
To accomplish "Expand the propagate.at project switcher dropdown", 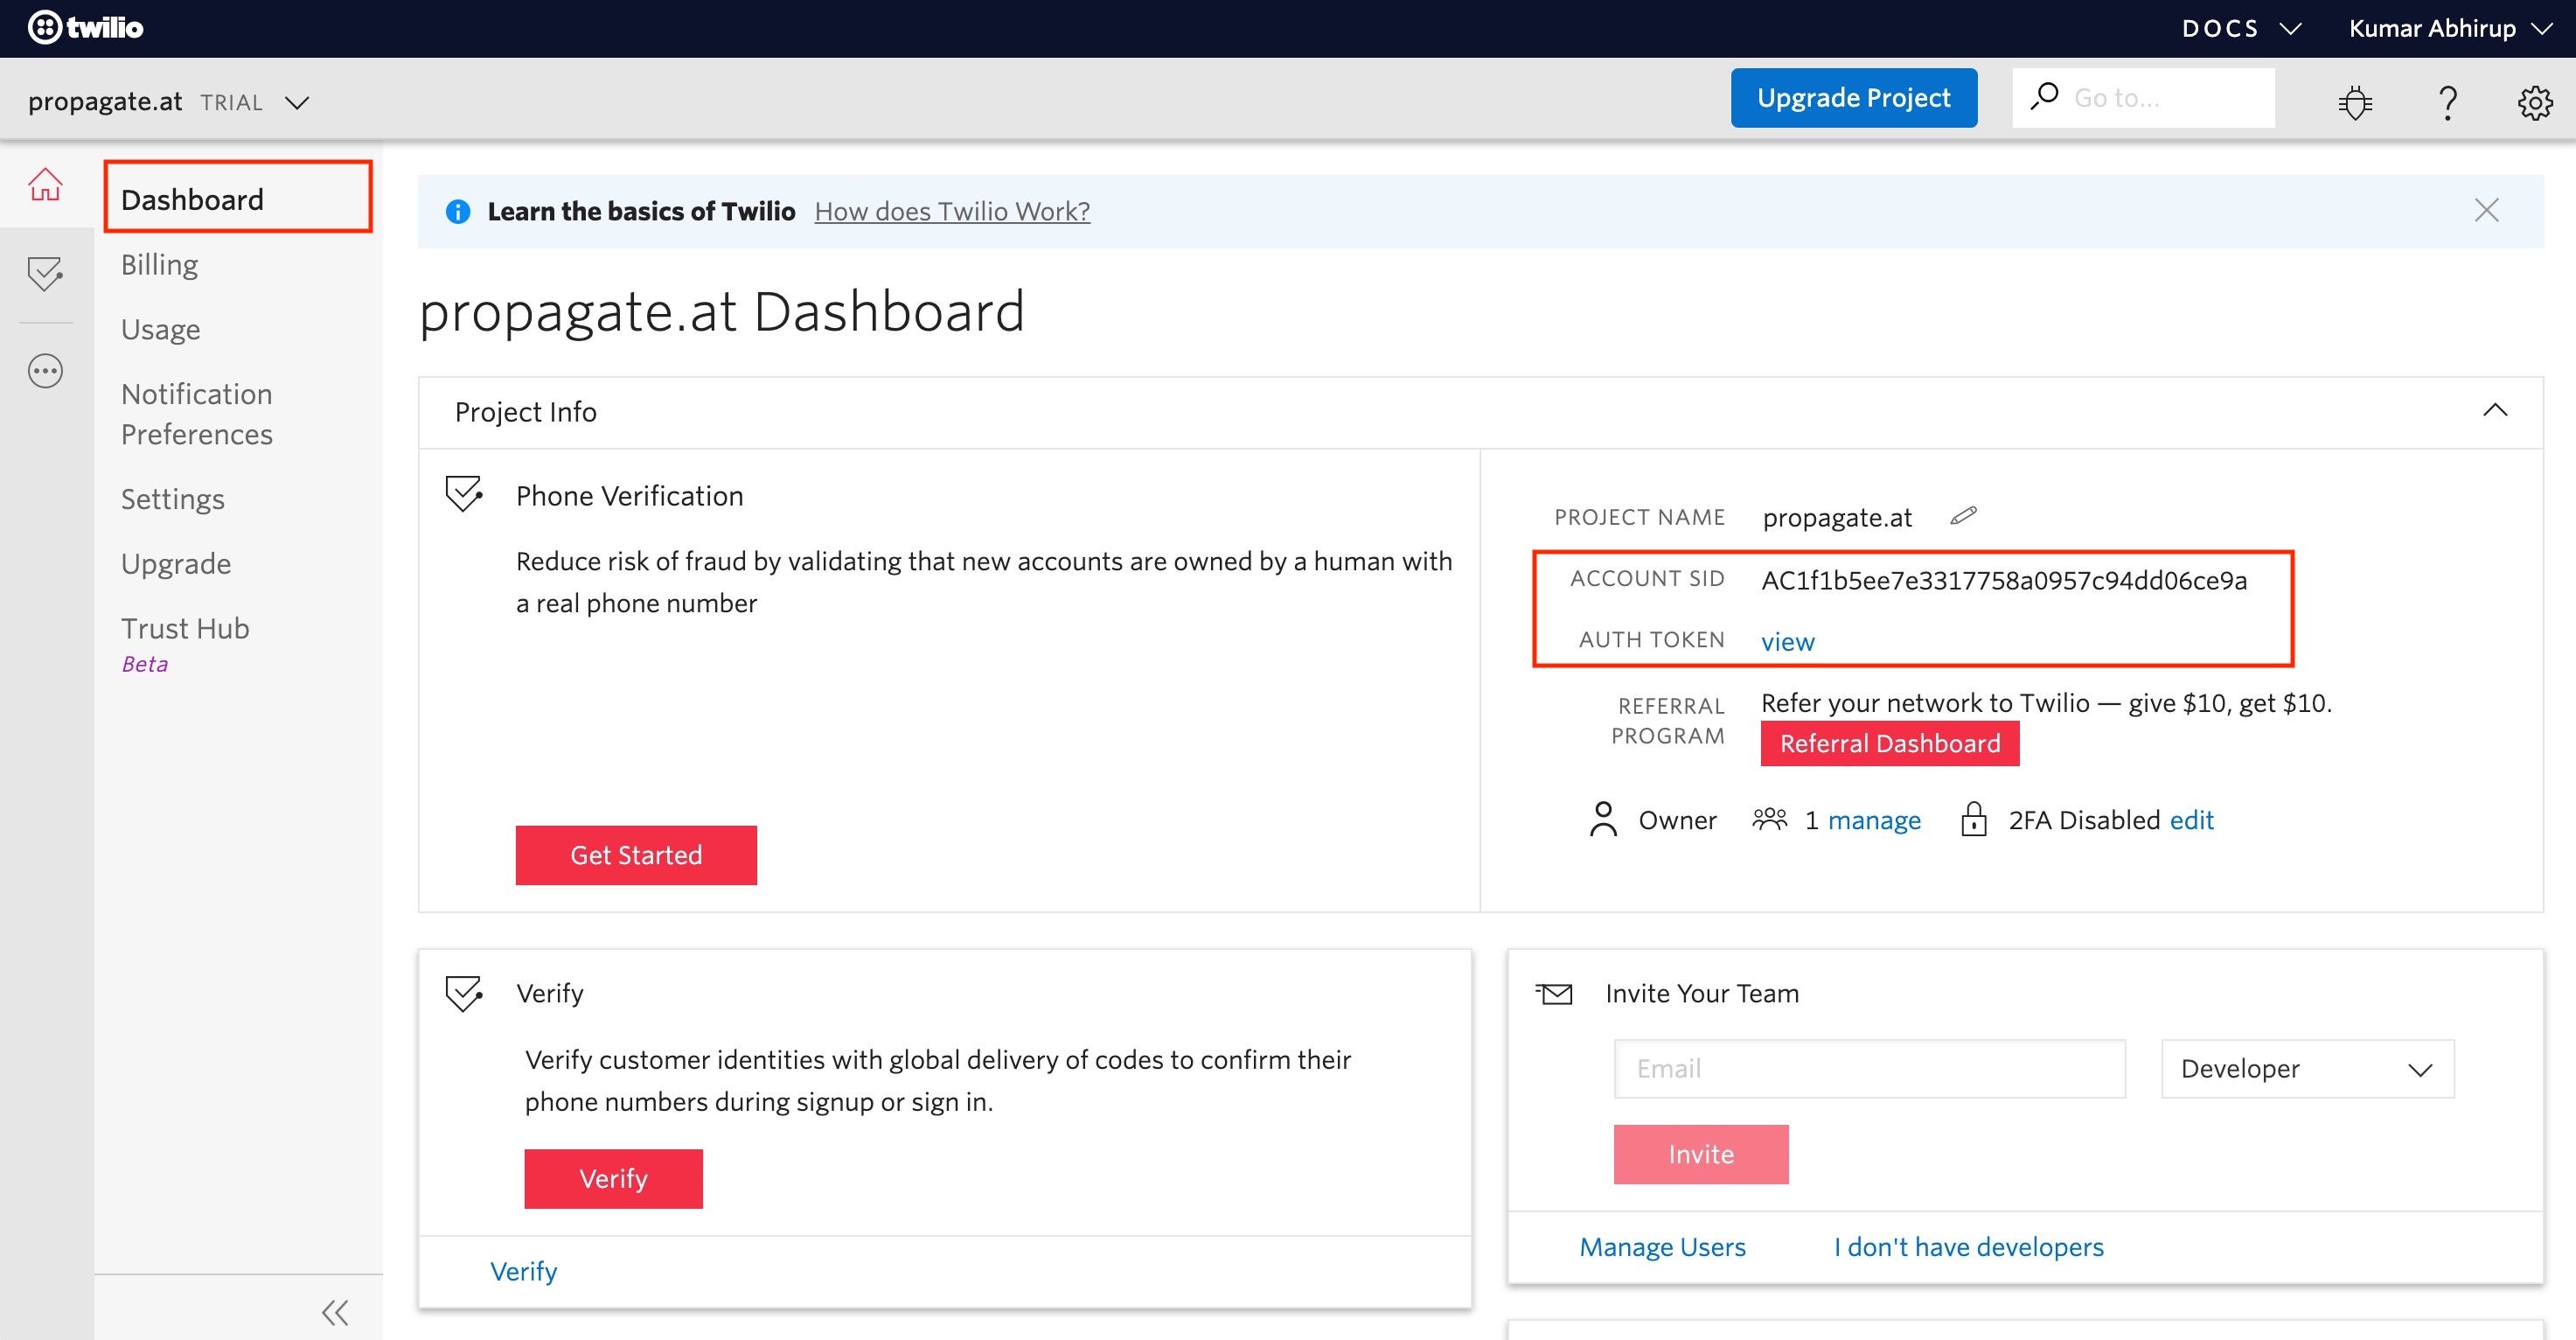I will pyautogui.click(x=297, y=102).
